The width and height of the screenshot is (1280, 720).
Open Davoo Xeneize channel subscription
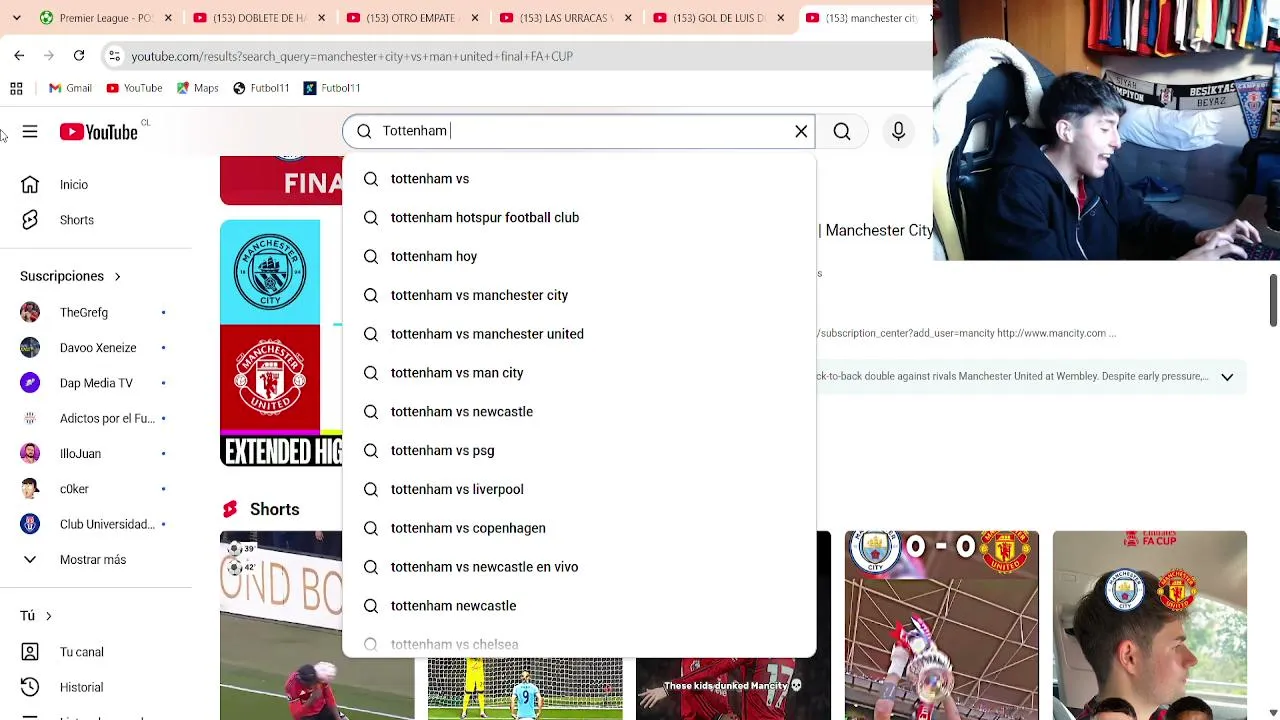(97, 347)
